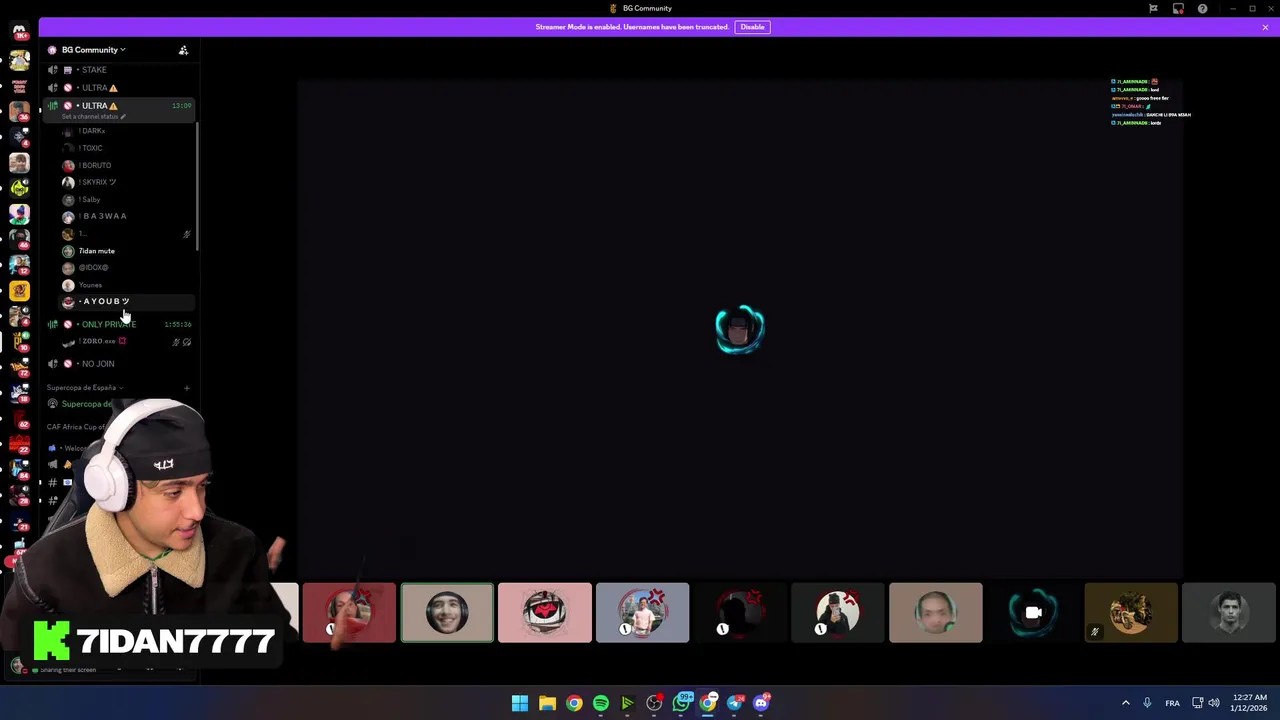Open the BG Community server dropdown
Viewport: 1280px width, 720px height.
(x=93, y=50)
